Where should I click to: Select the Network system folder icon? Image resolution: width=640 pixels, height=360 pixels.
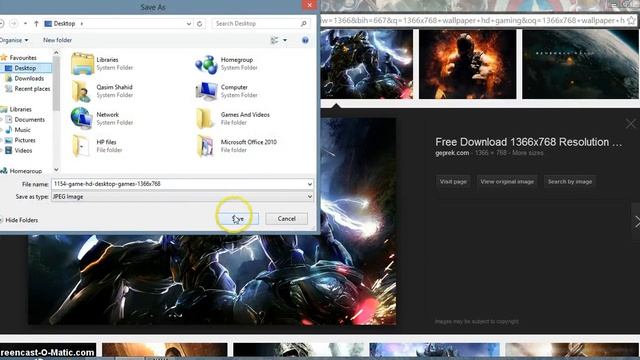click(x=81, y=118)
